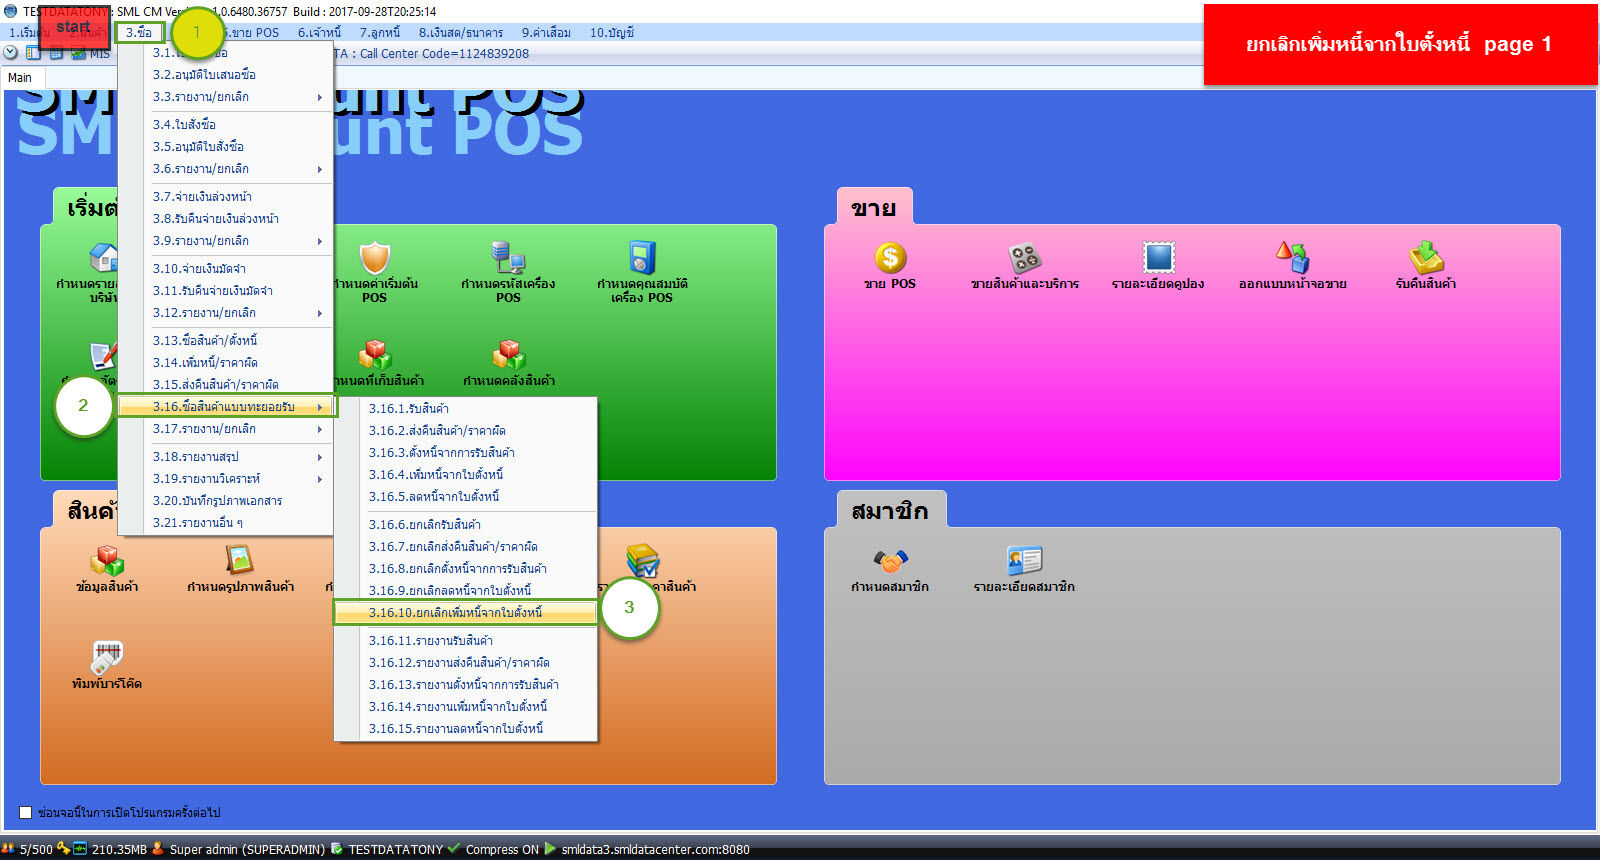The height and width of the screenshot is (860, 1600).
Task: Expand submenu 3.3.รายงาน/ยกเลิก
Action: click(225, 97)
